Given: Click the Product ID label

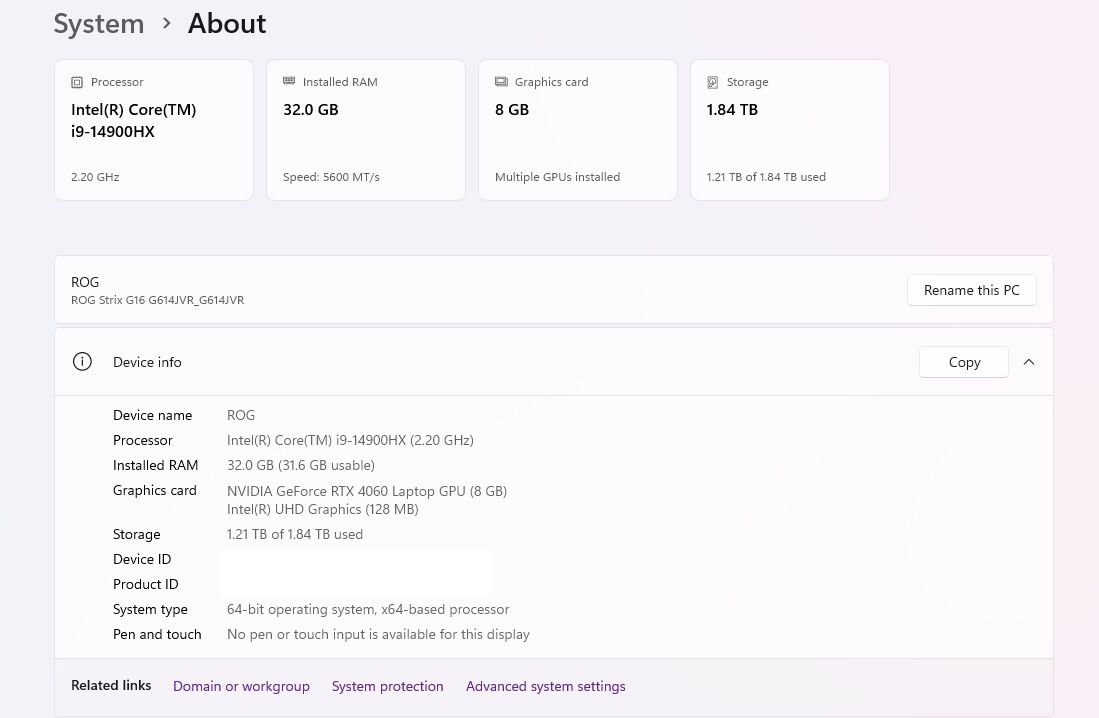Looking at the screenshot, I should tap(146, 584).
